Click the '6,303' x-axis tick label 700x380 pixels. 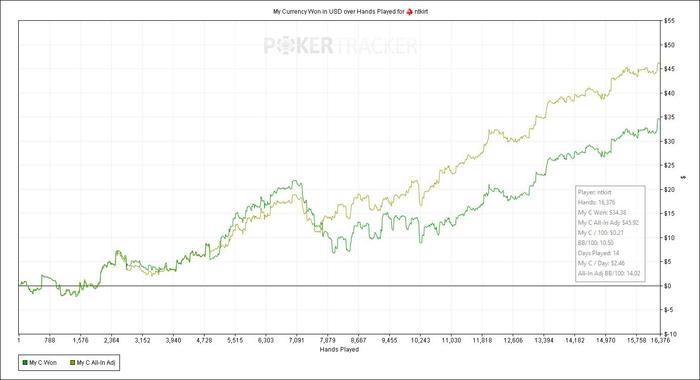266,340
